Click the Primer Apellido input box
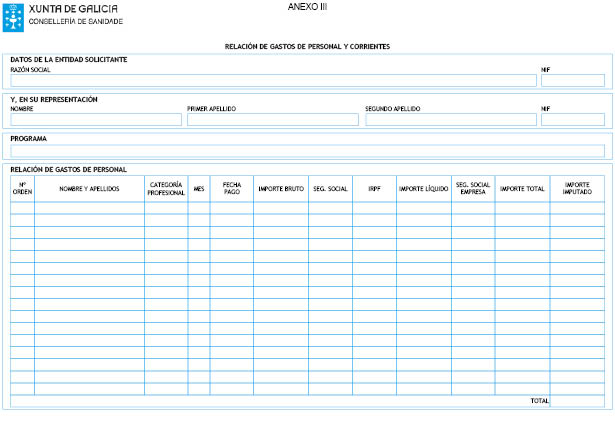The image size is (615, 439). tap(272, 120)
